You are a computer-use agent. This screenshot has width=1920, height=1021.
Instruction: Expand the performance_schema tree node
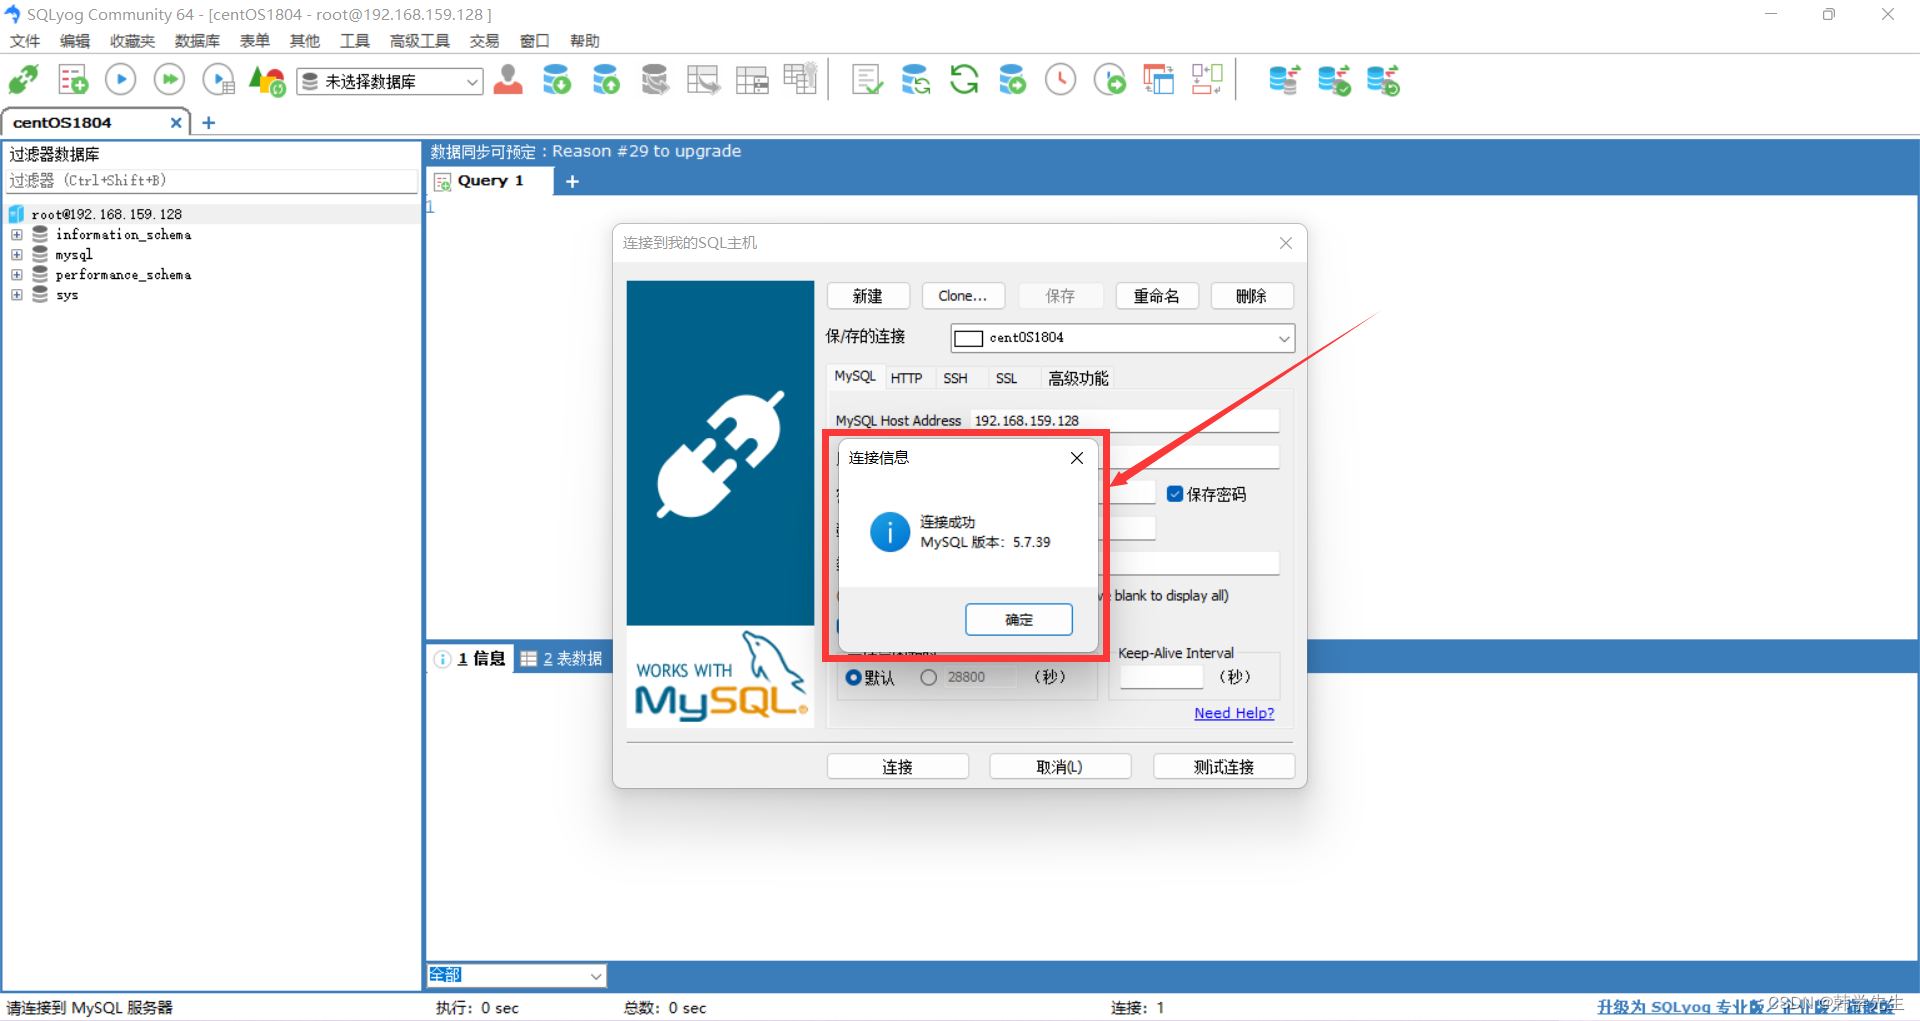click(17, 274)
